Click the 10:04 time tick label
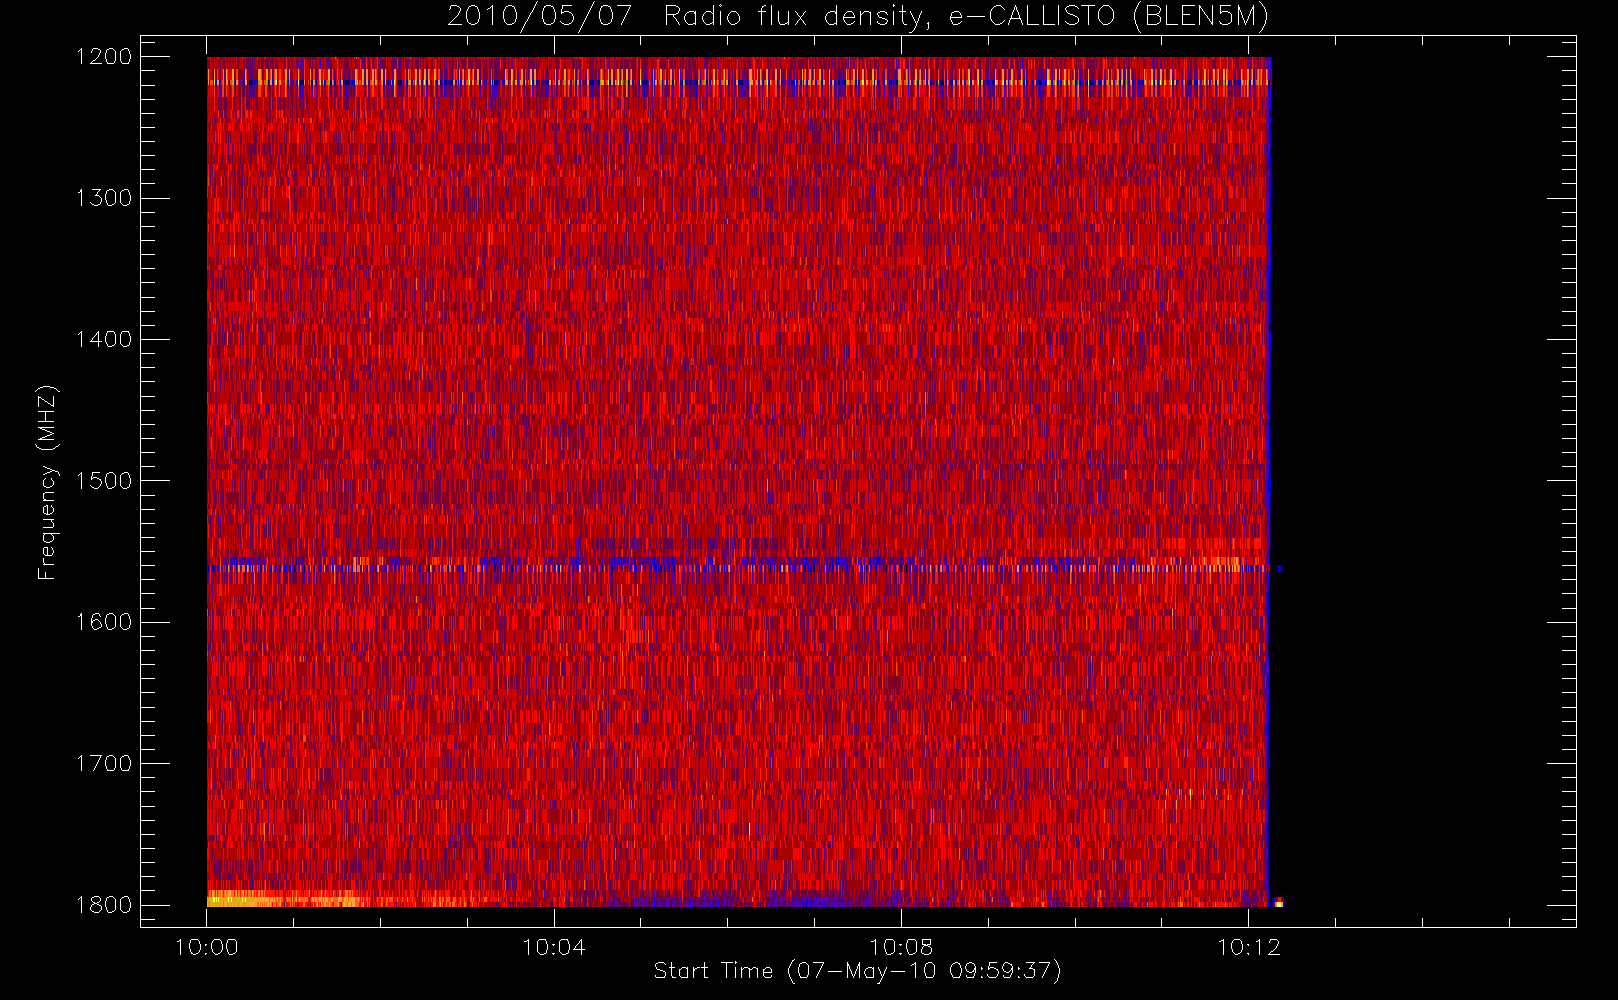 (x=554, y=947)
